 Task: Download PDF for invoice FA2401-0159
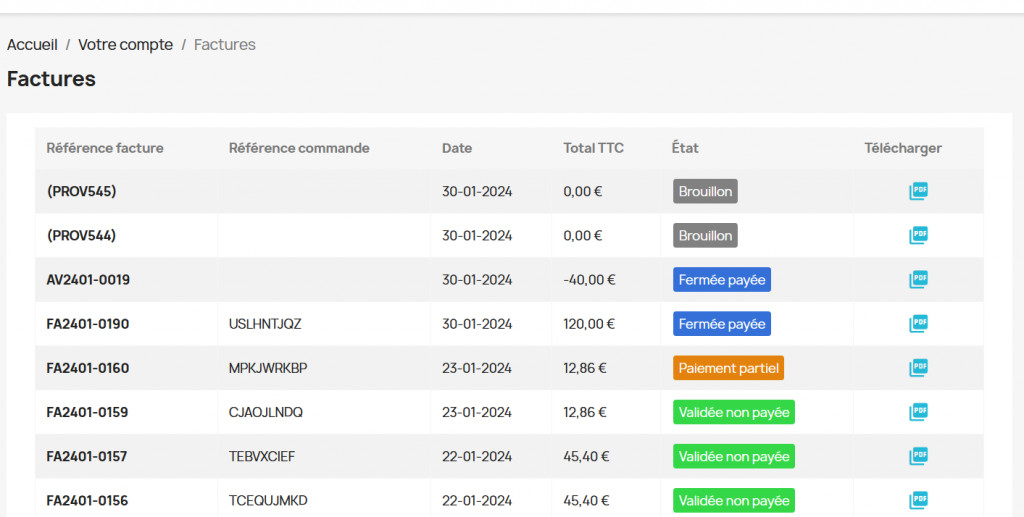pyautogui.click(x=918, y=411)
